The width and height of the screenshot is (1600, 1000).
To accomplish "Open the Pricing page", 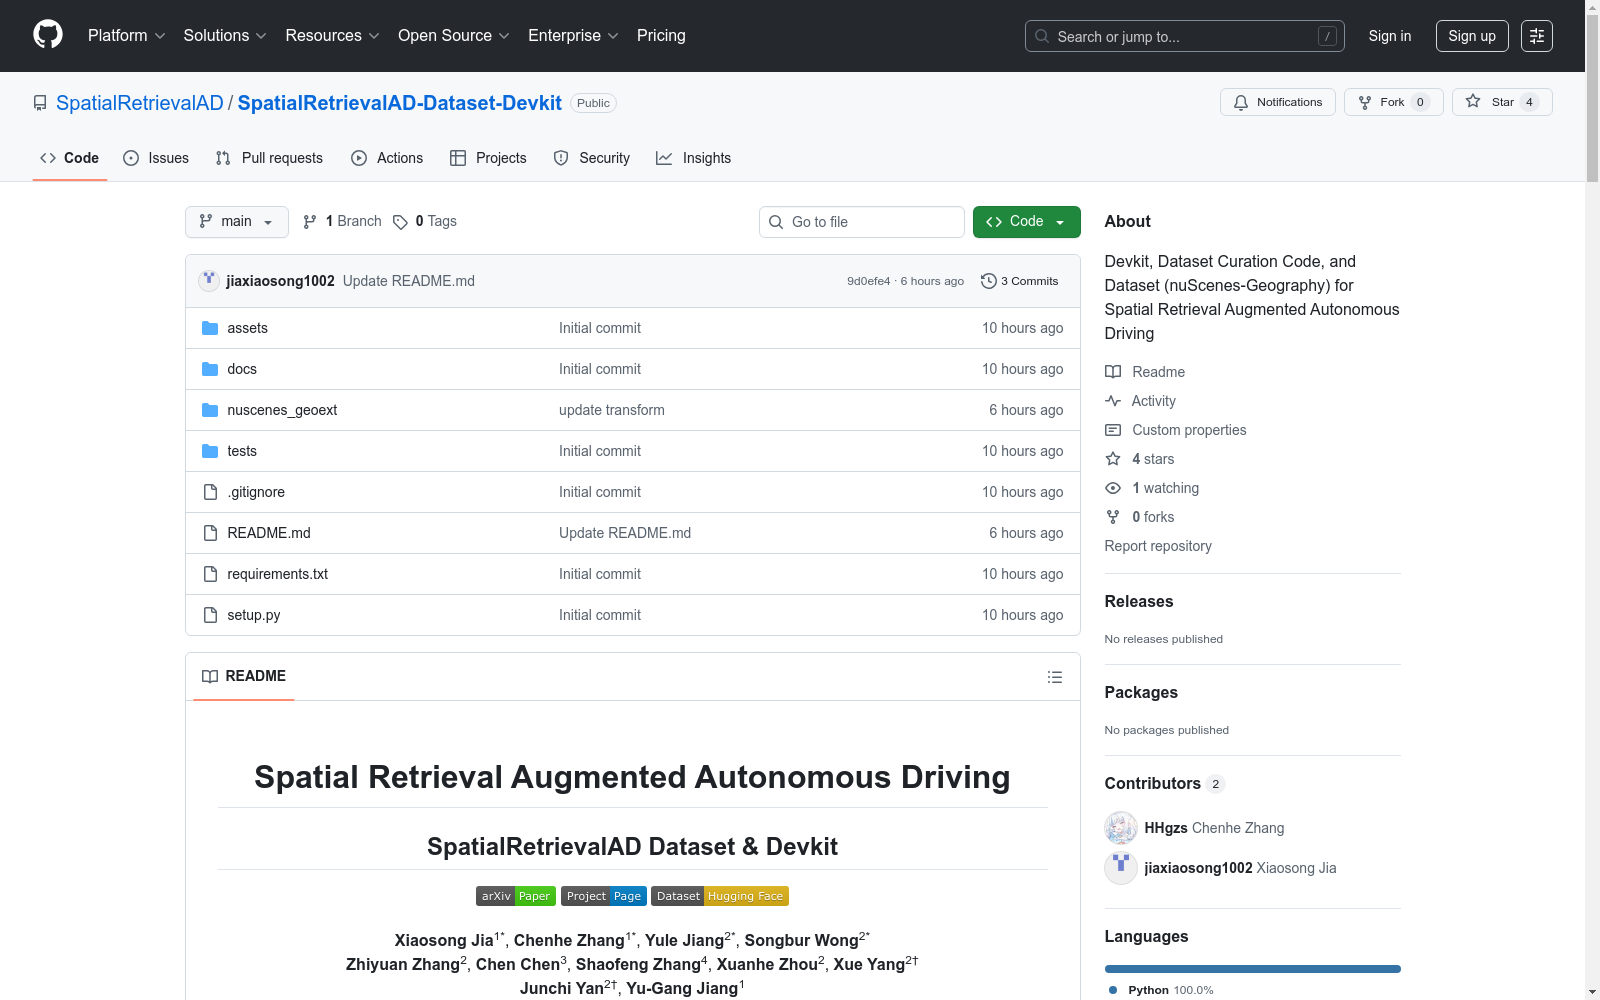I will pos(661,36).
